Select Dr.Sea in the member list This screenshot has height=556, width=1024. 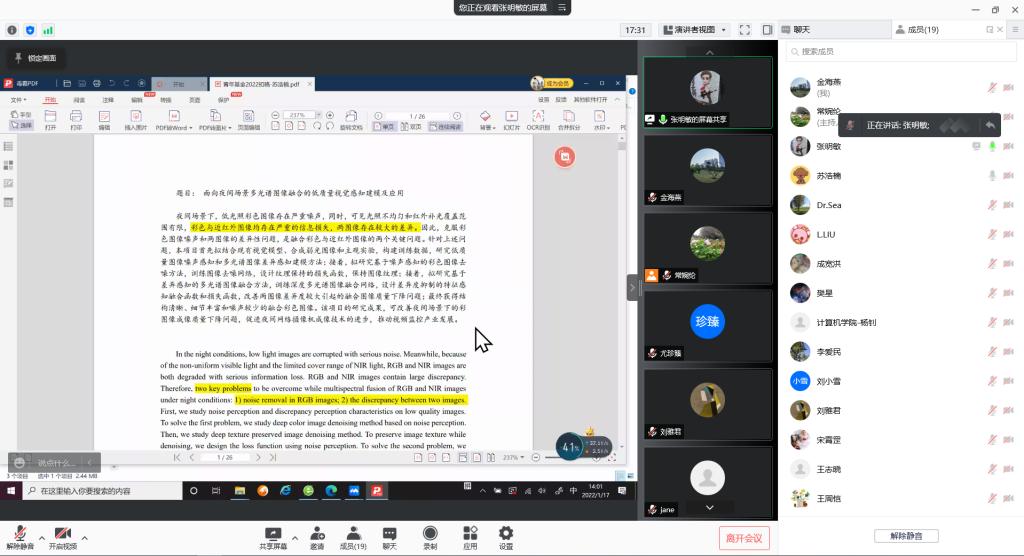(830, 205)
